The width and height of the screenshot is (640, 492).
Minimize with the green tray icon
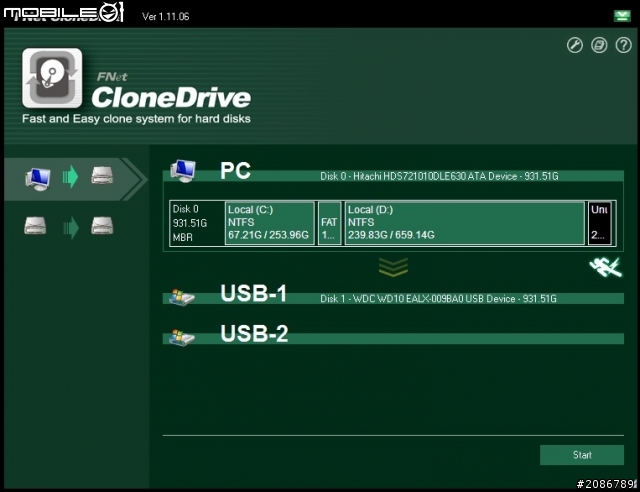pos(622,16)
